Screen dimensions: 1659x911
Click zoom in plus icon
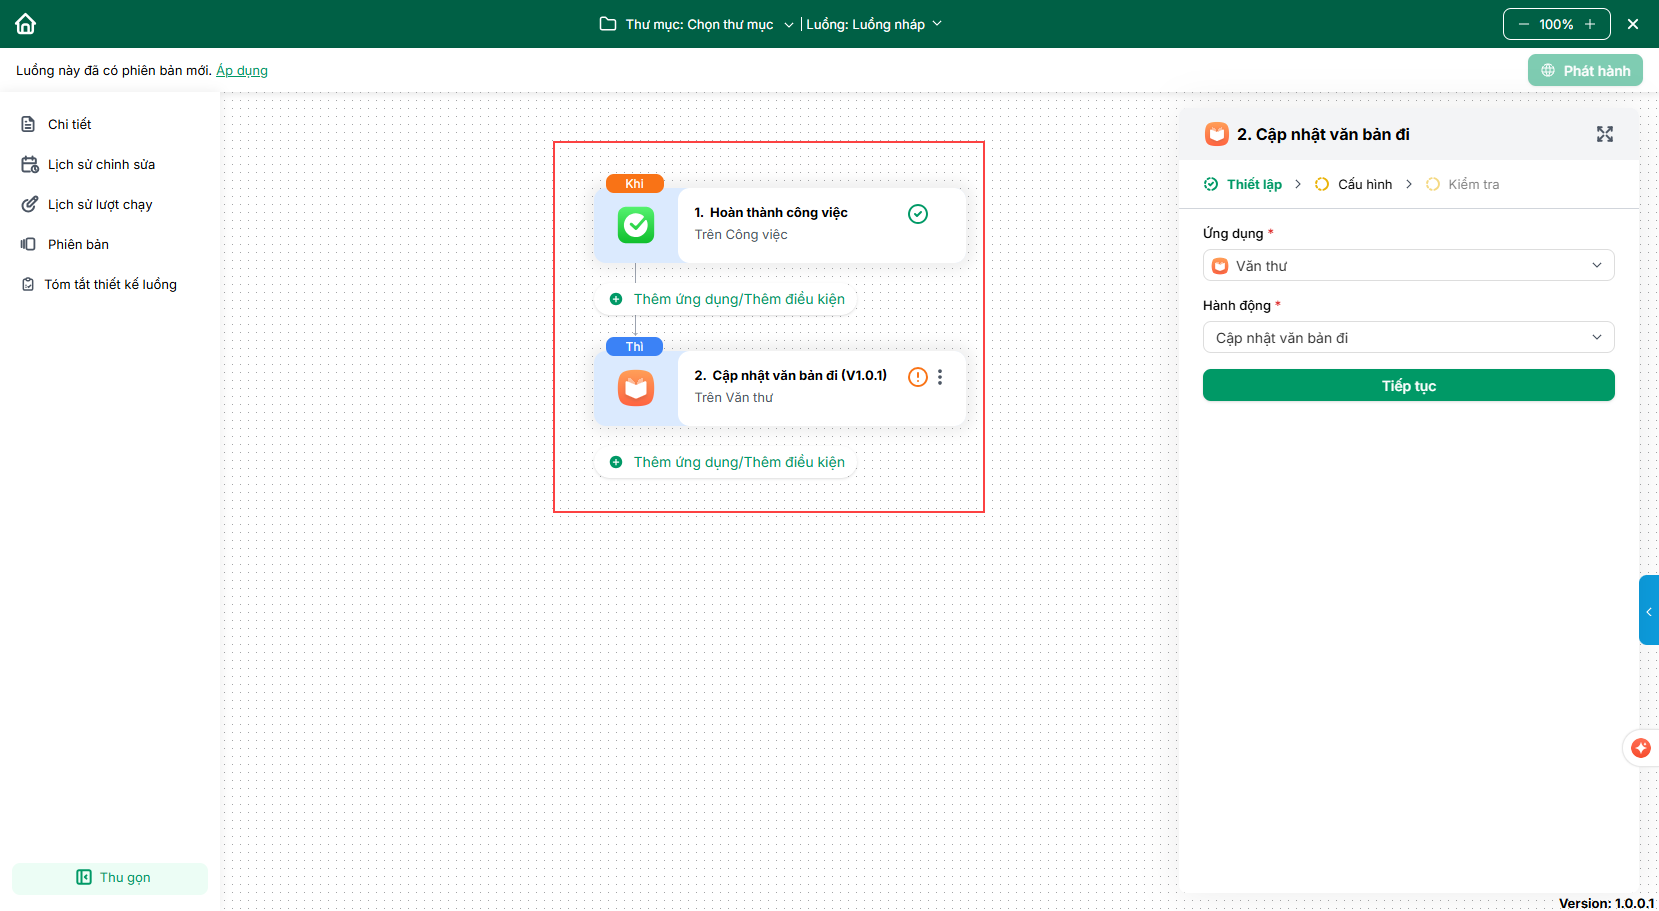(x=1590, y=24)
